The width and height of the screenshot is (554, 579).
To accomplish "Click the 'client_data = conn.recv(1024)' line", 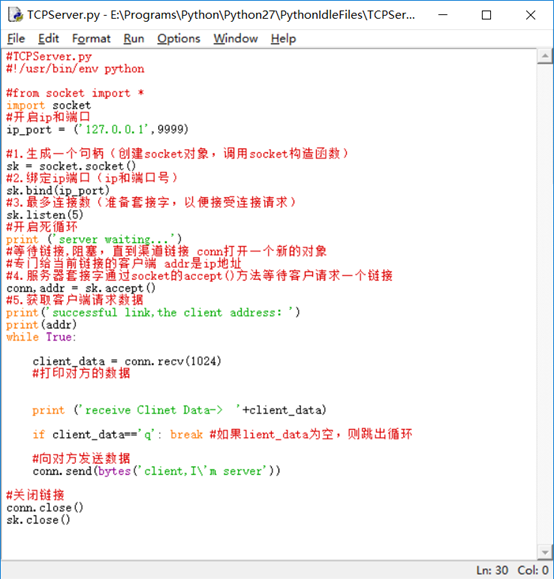I will click(x=127, y=361).
